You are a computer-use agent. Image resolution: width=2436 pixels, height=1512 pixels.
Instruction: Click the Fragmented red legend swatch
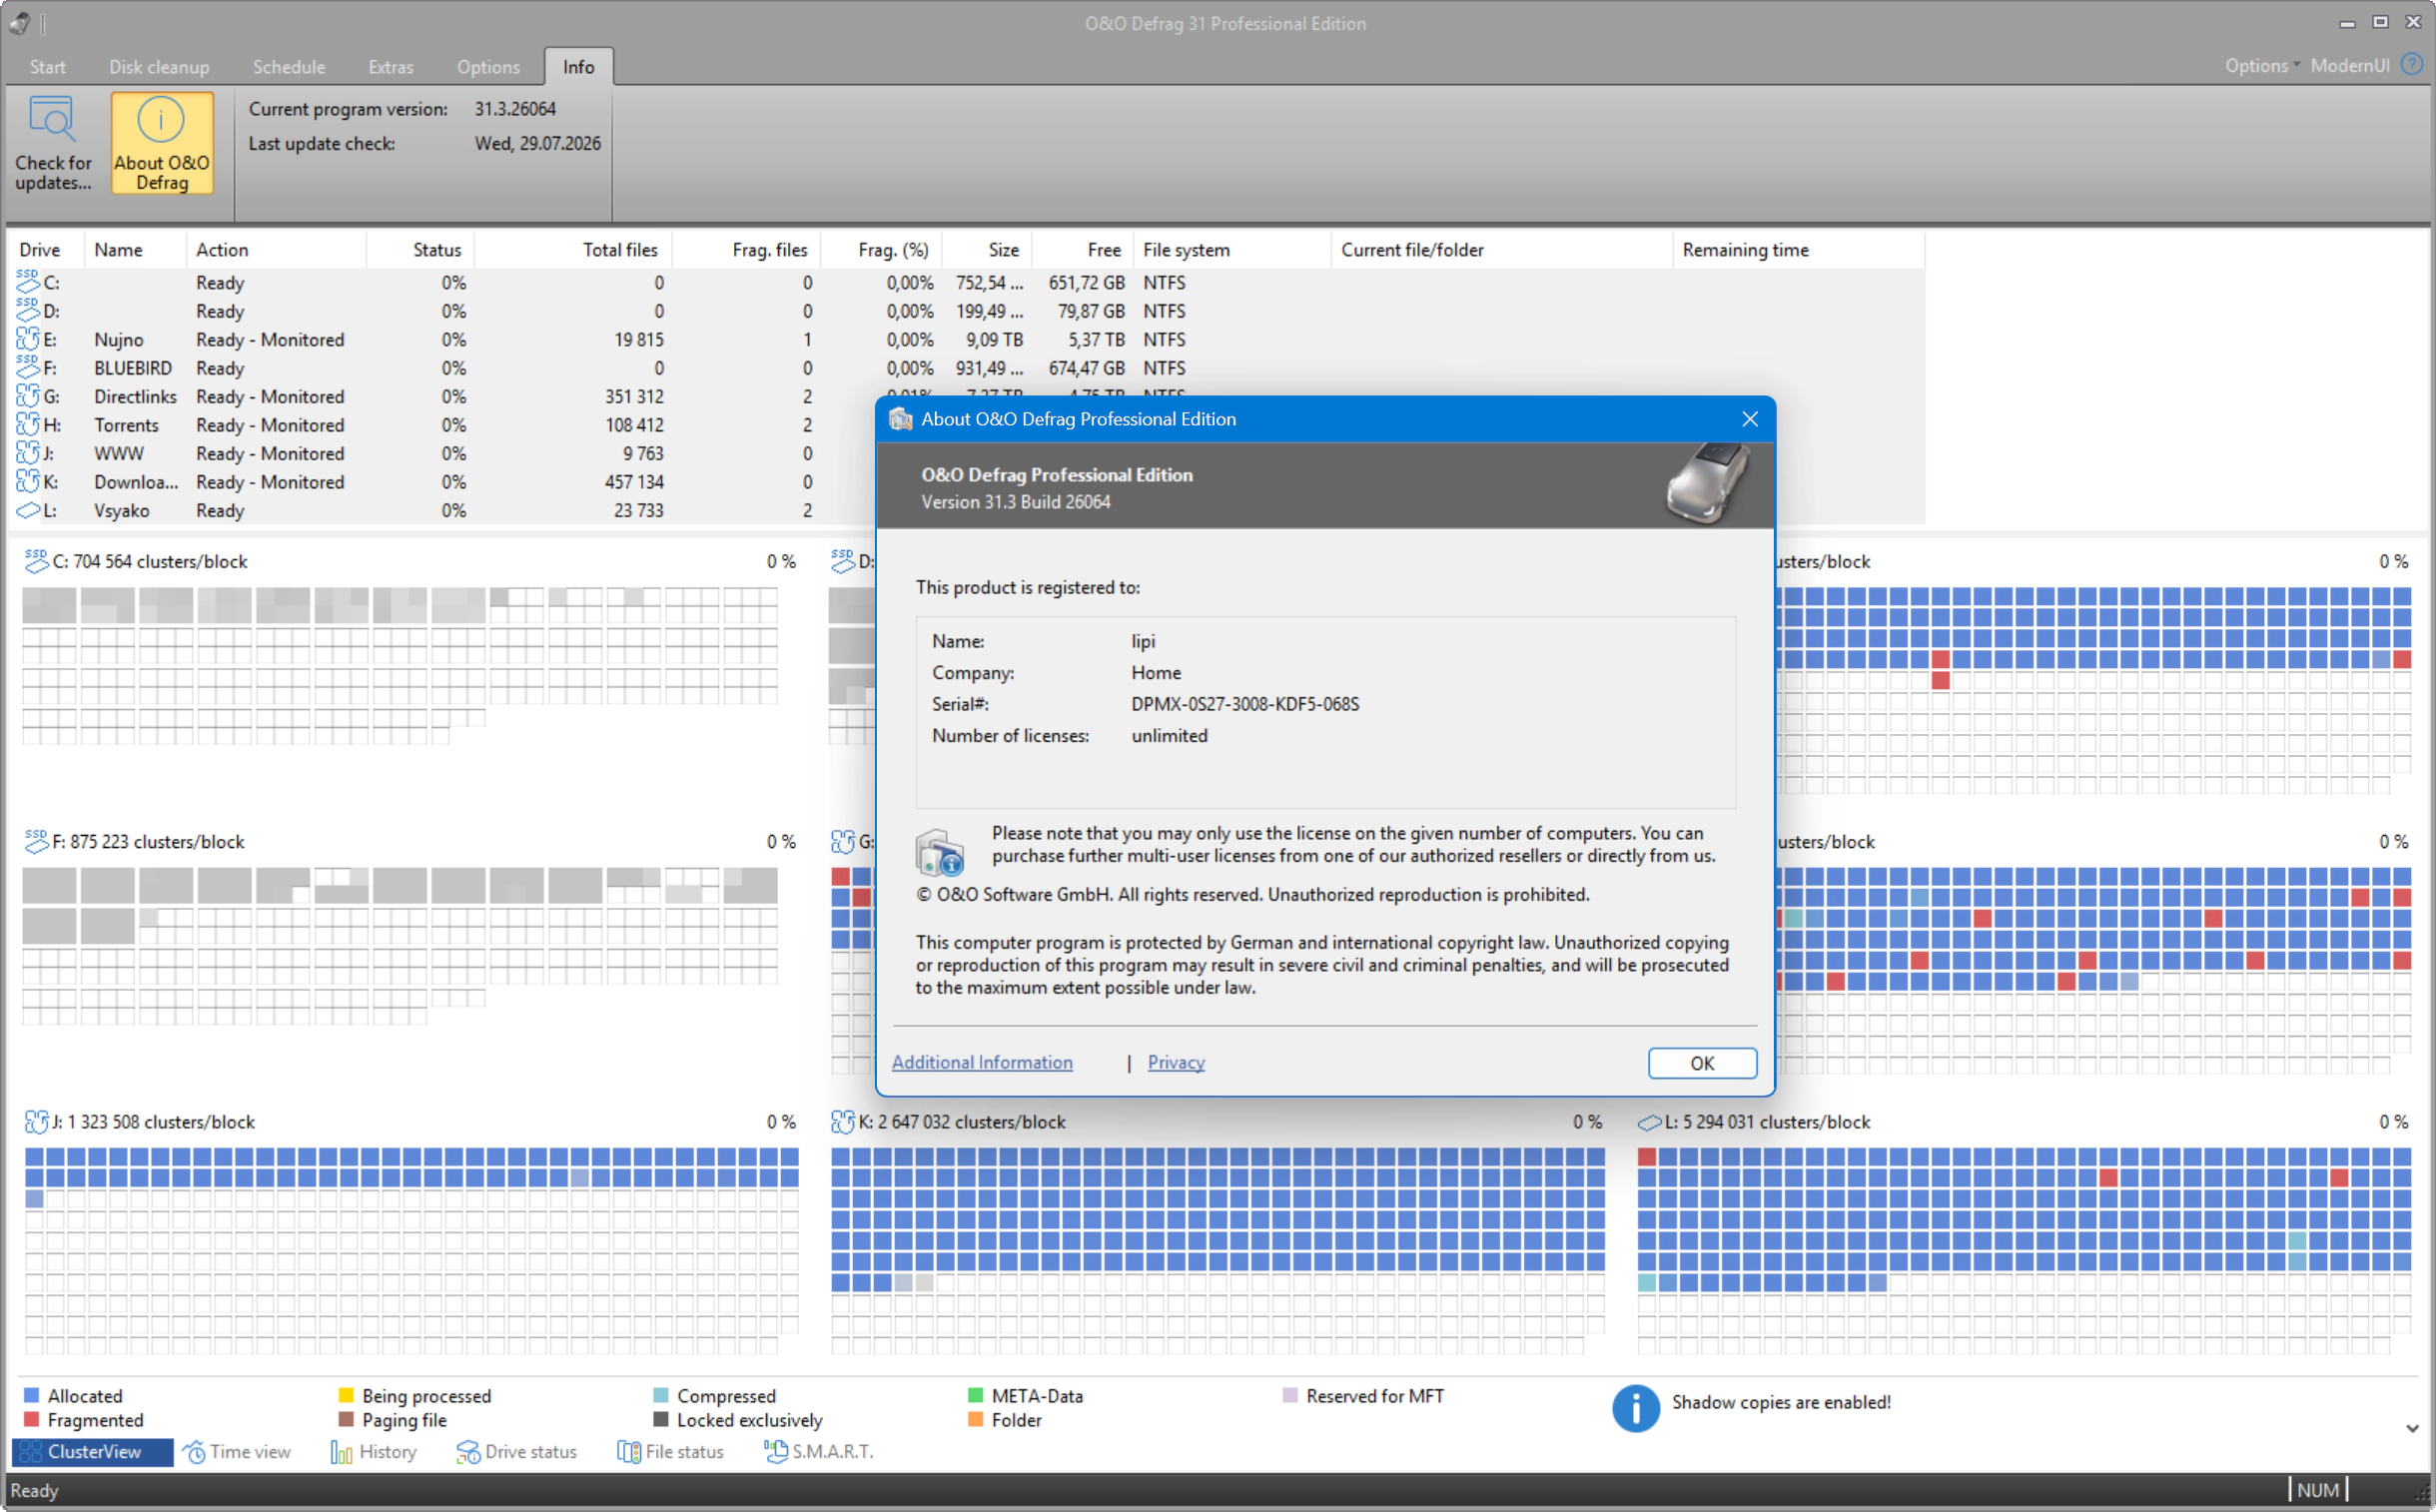coord(31,1419)
